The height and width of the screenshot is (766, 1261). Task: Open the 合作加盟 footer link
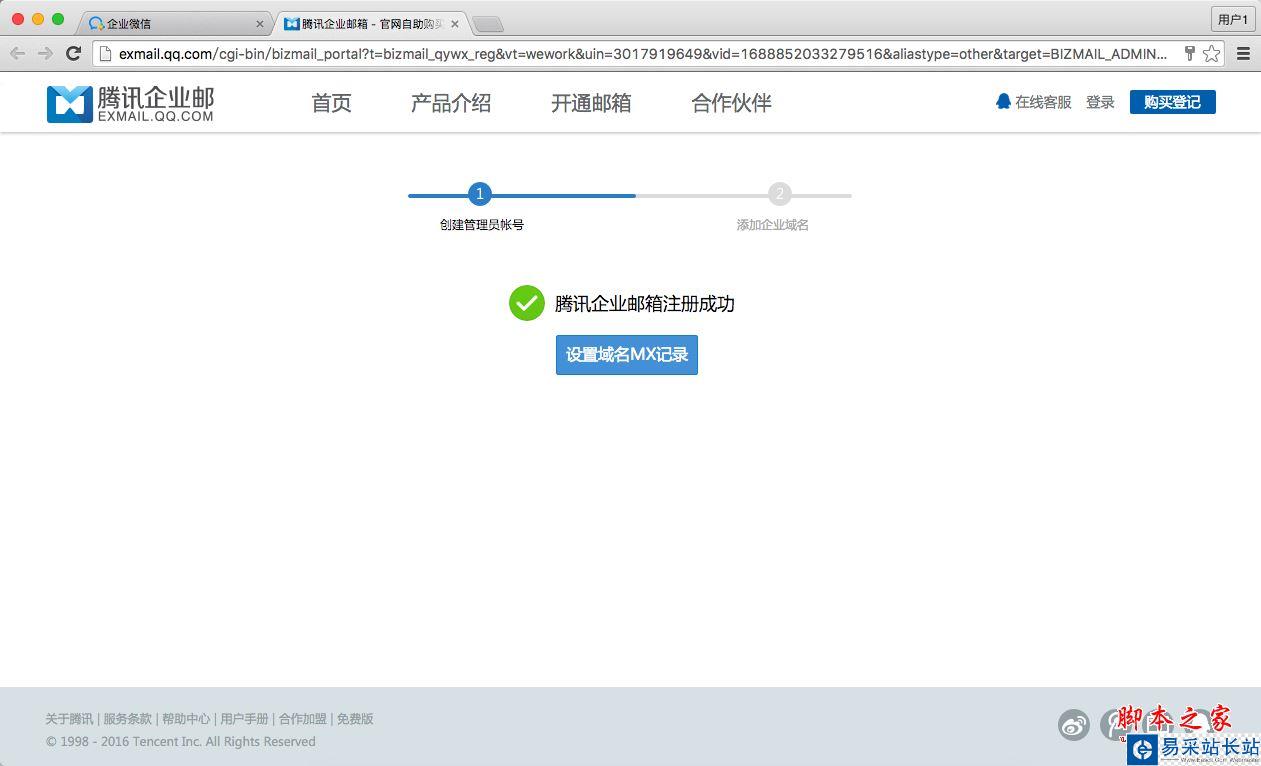(303, 719)
